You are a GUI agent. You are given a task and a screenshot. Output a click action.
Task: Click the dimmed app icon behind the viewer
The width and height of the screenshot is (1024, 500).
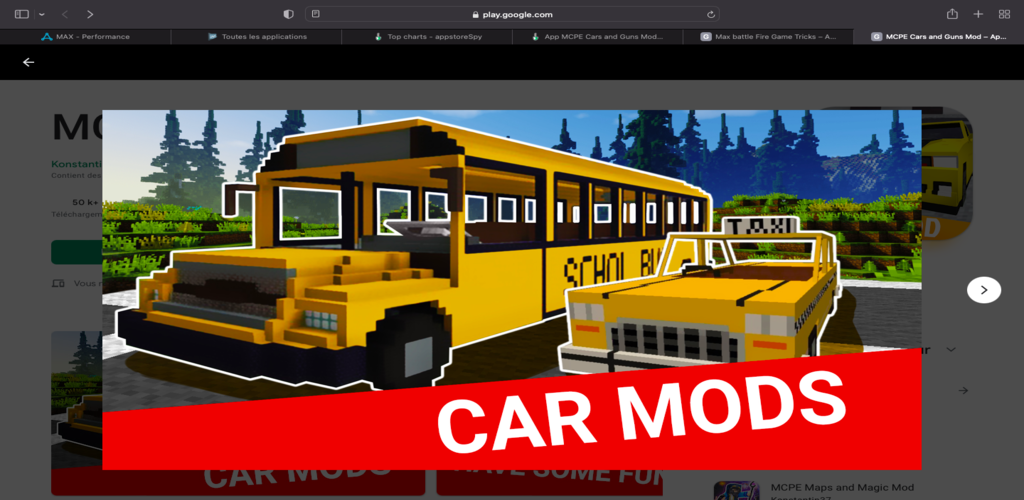point(947,174)
